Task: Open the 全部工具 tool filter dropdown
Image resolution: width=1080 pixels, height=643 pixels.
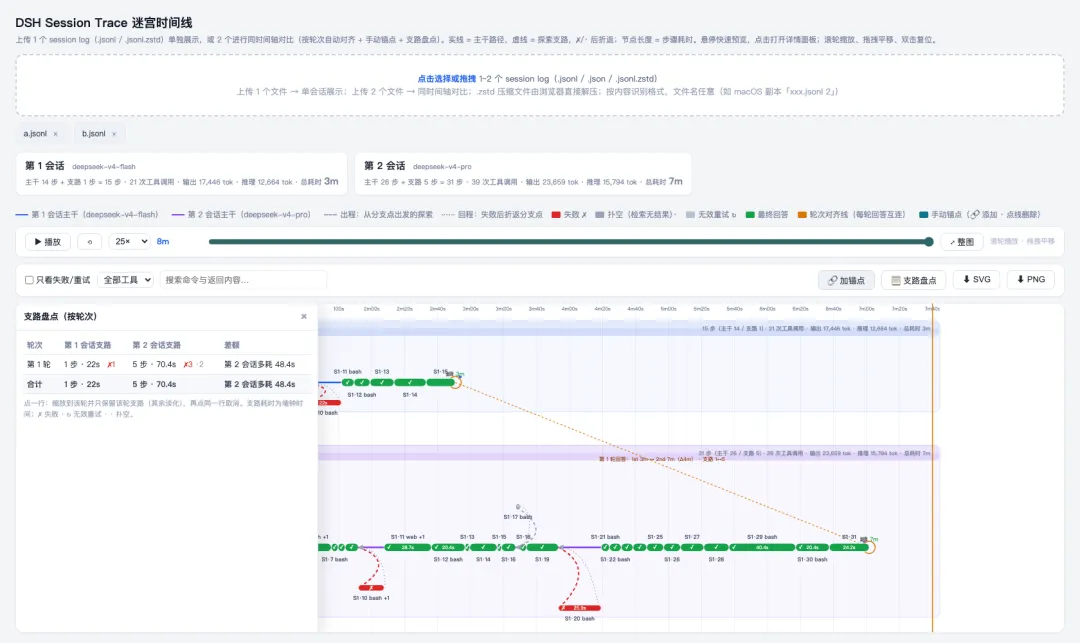Action: (x=125, y=280)
